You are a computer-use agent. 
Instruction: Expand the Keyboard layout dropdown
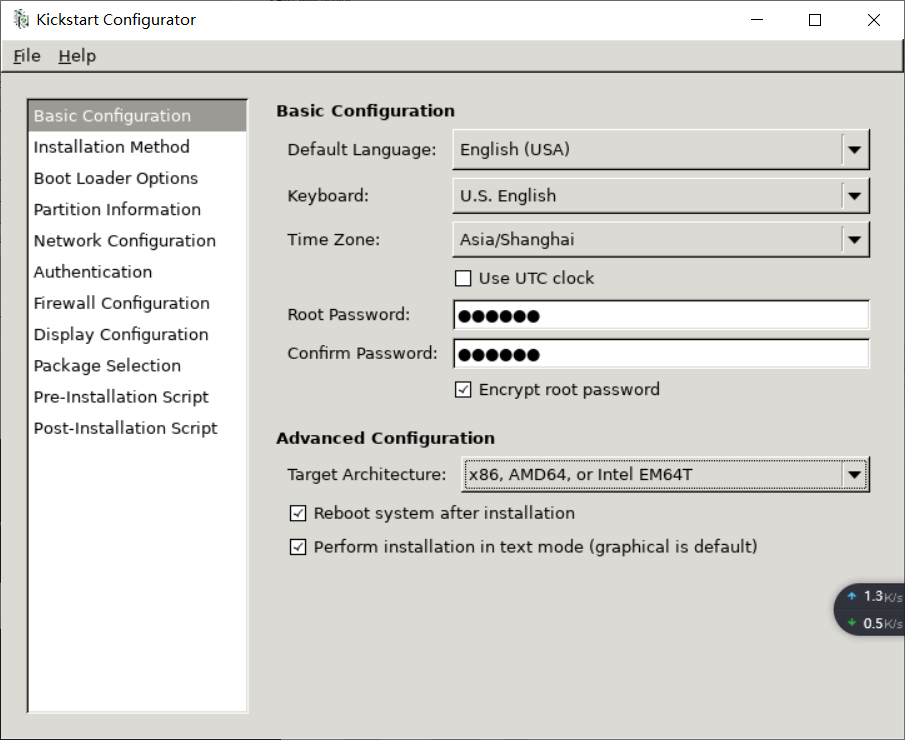point(661,196)
